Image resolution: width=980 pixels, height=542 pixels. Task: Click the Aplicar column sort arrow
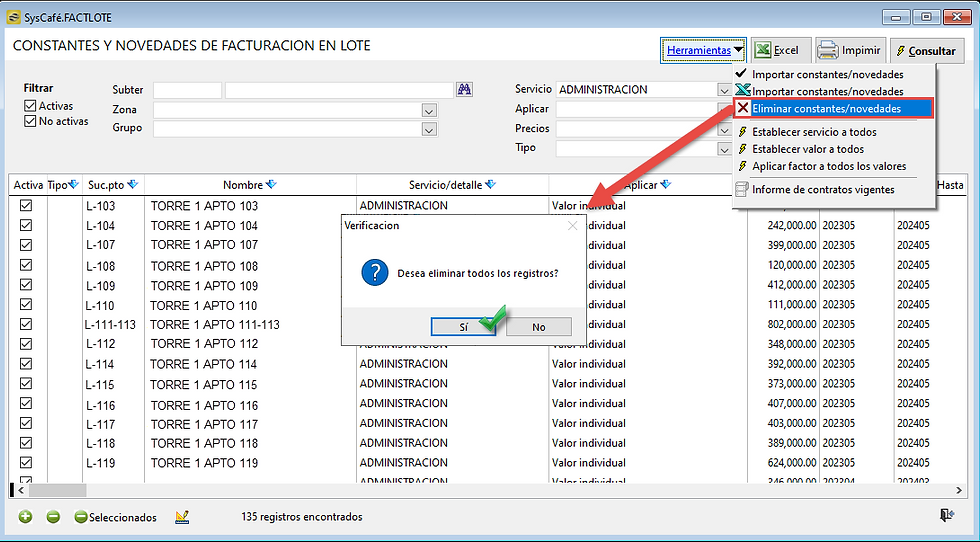[666, 184]
